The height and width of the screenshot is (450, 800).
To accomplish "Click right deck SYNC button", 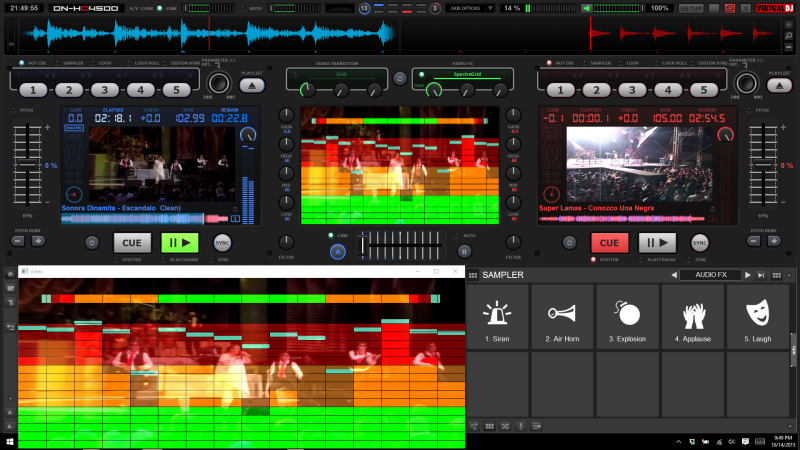I will [699, 243].
